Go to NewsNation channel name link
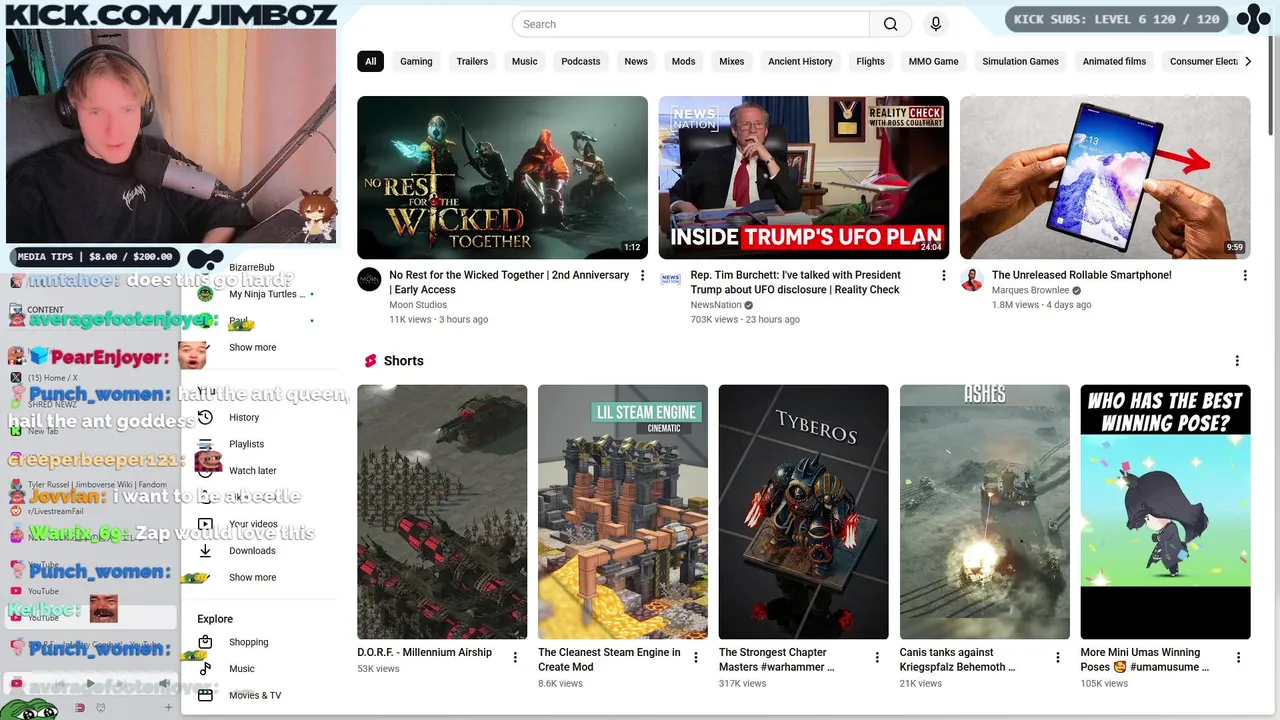Image resolution: width=1280 pixels, height=720 pixels. [716, 305]
